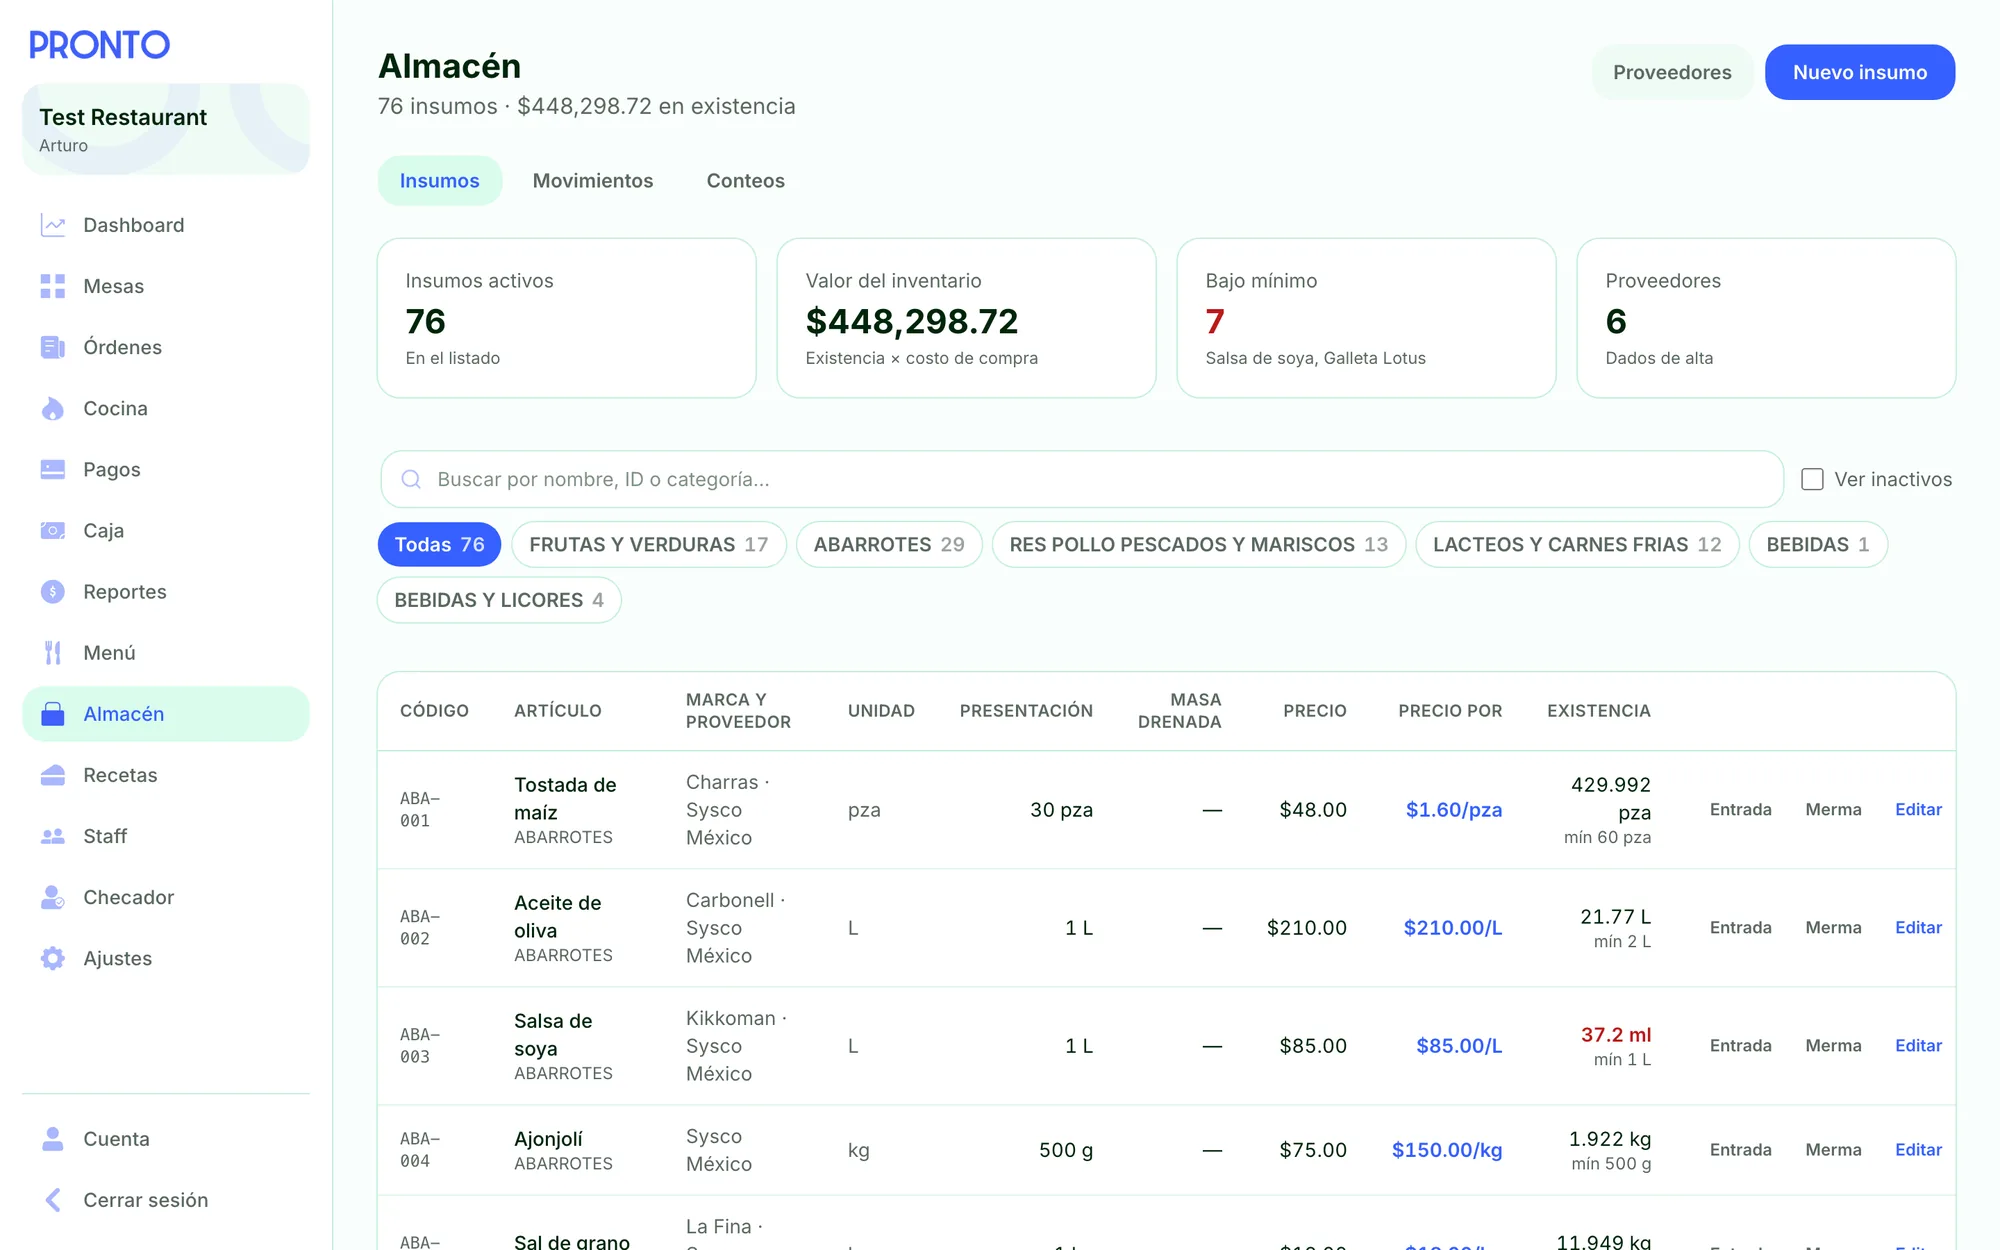The image size is (2000, 1250).
Task: Enable the Ver inactivos checkbox
Action: coord(1812,479)
